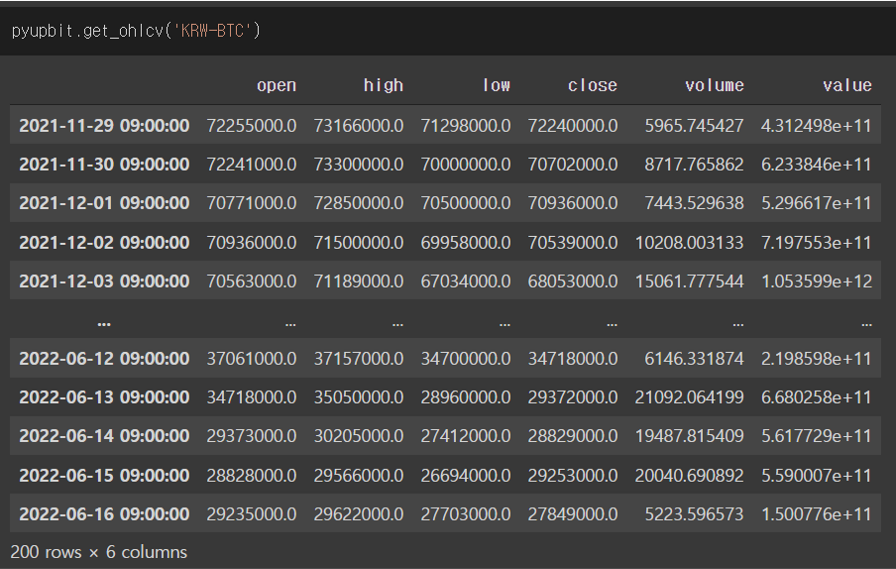Screen dimensions: 896x569
Task: Select the 'open' column header
Action: [x=277, y=86]
